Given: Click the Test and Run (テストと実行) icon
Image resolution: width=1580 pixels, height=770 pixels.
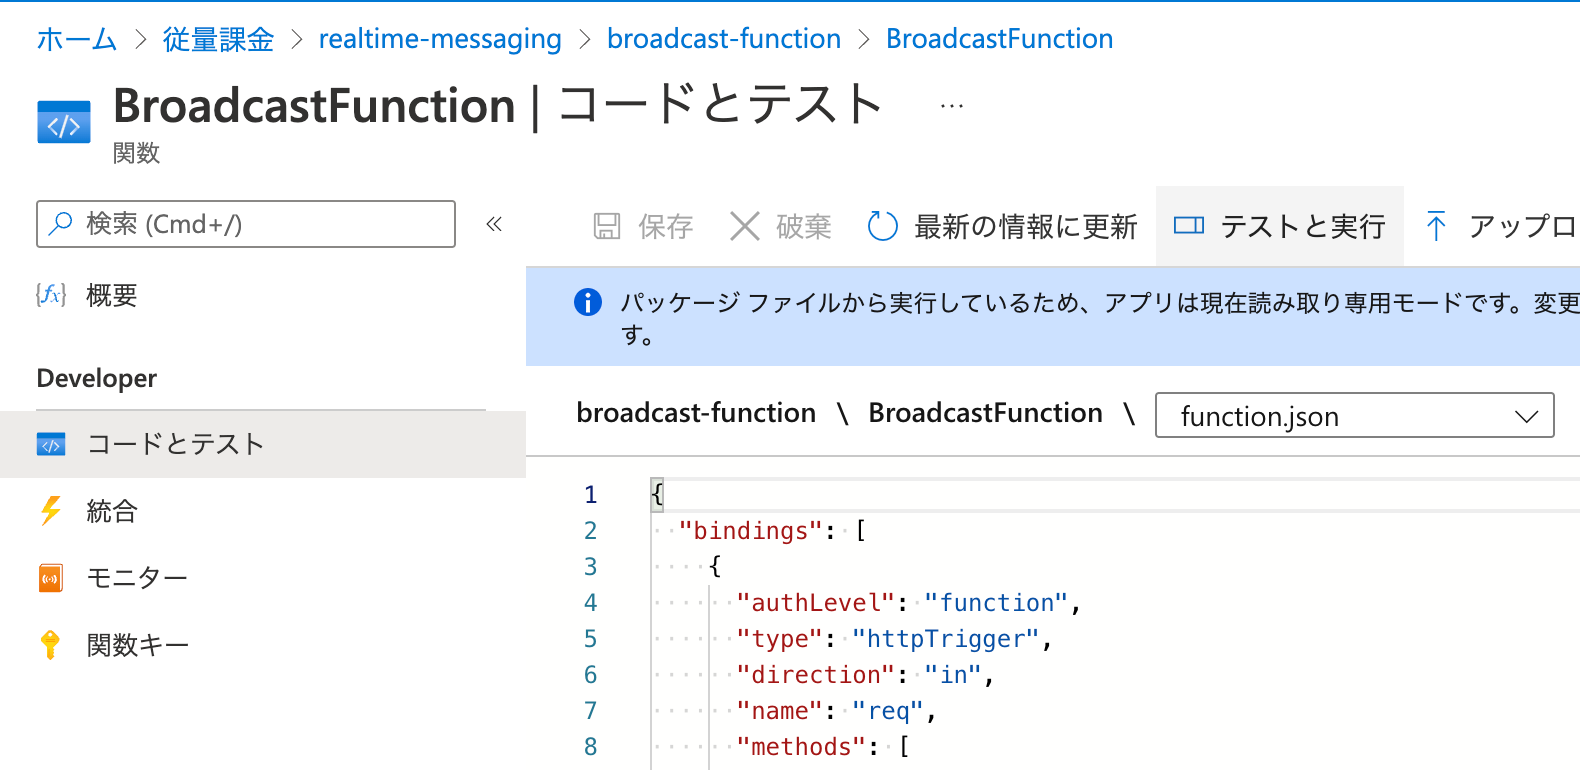Looking at the screenshot, I should [1188, 226].
